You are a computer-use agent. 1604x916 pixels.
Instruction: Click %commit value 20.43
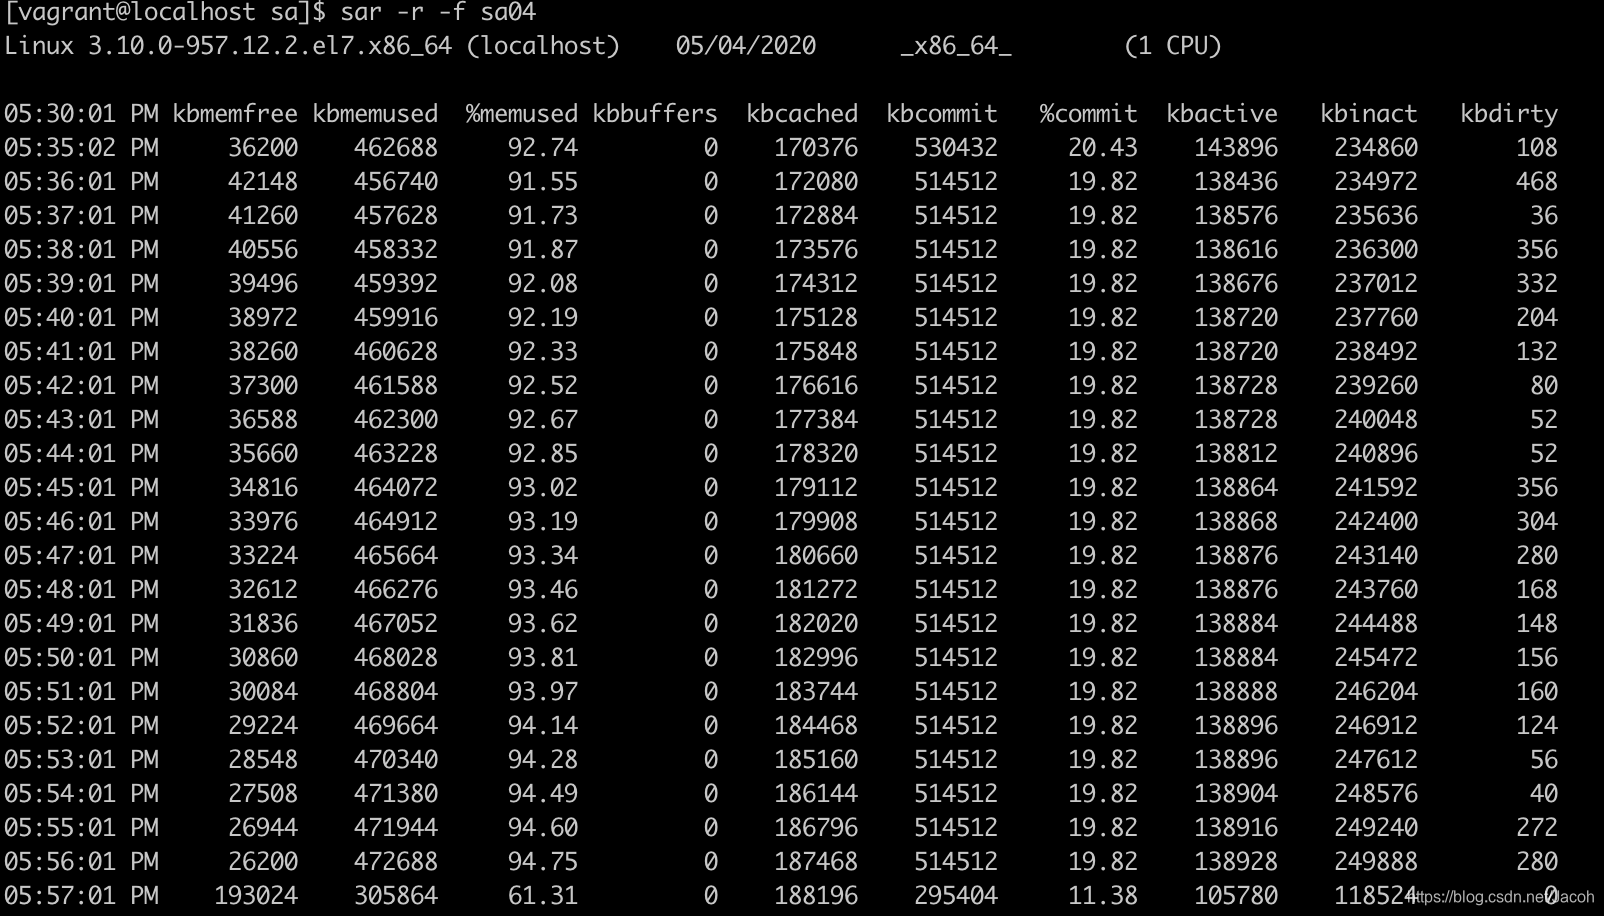(1103, 148)
